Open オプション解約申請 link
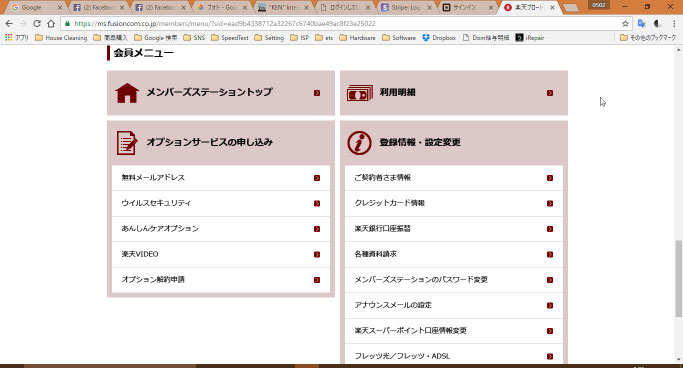The height and width of the screenshot is (368, 683). (221, 280)
